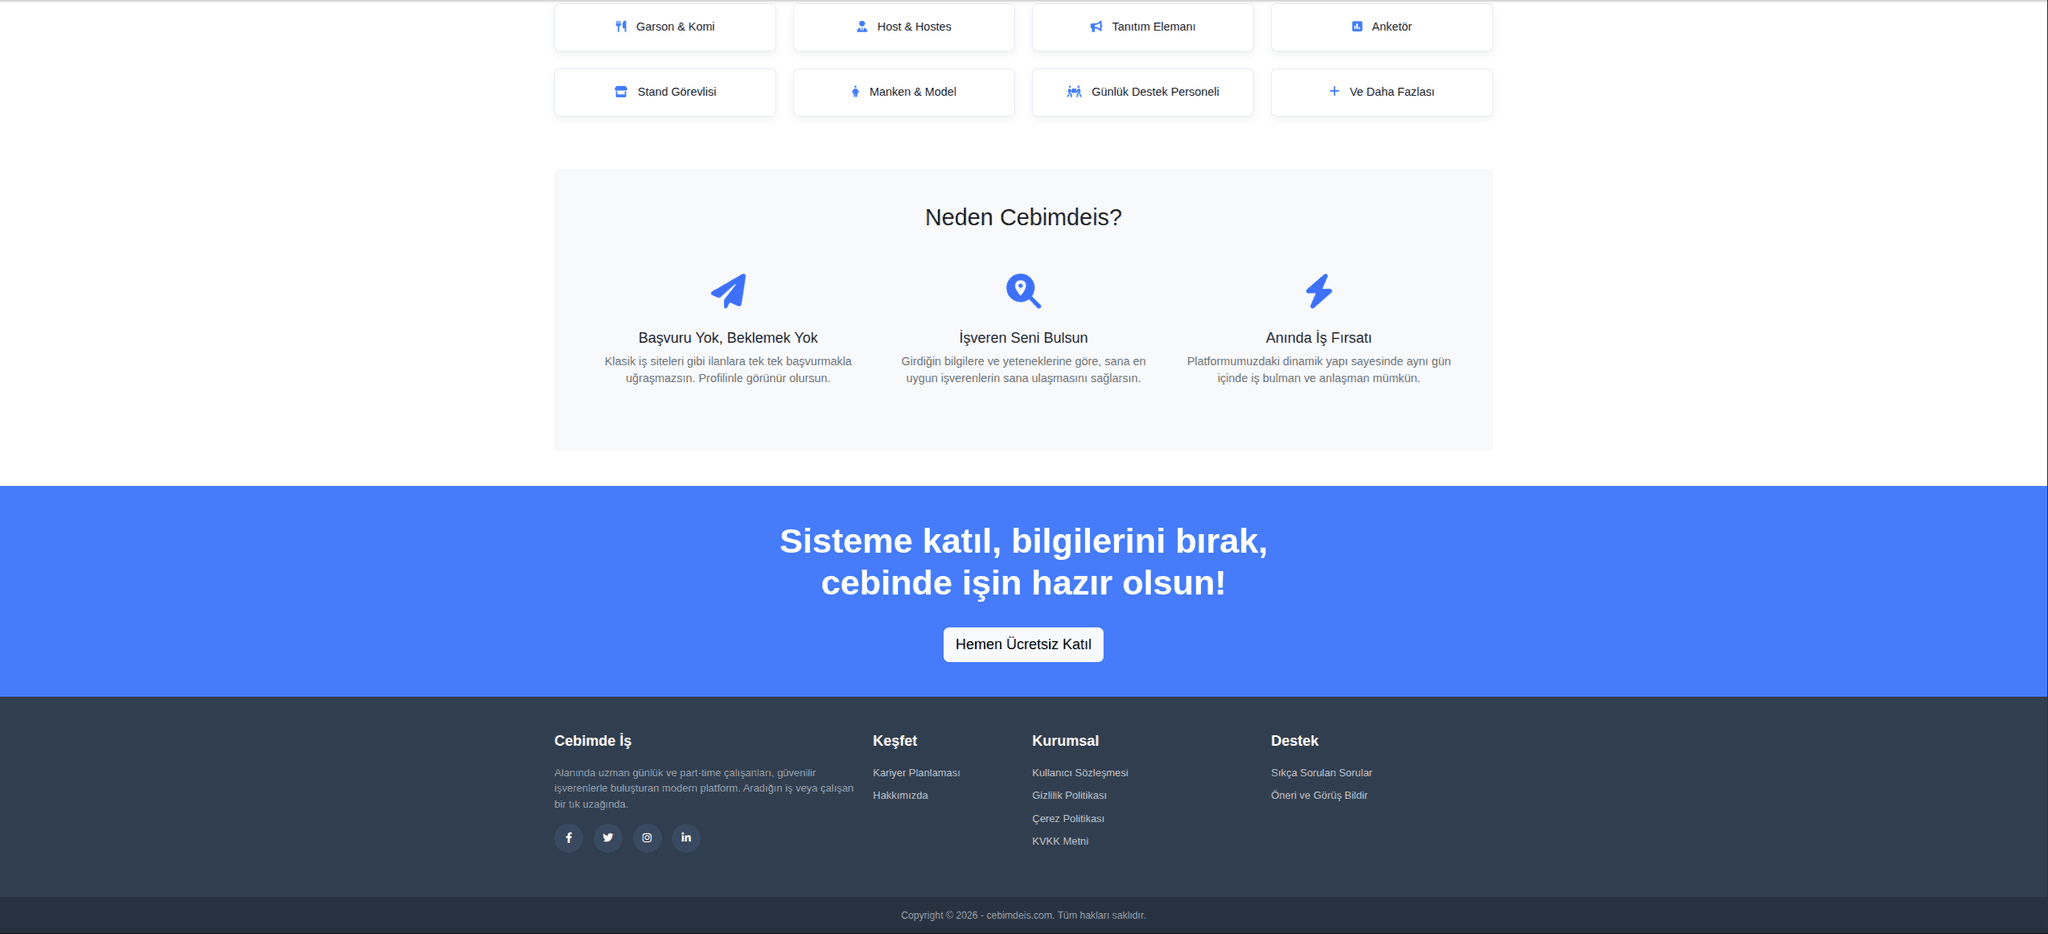The image size is (2048, 934).
Task: Click the Başvuru Yok, Beklemek Yok title
Action: [x=728, y=338]
